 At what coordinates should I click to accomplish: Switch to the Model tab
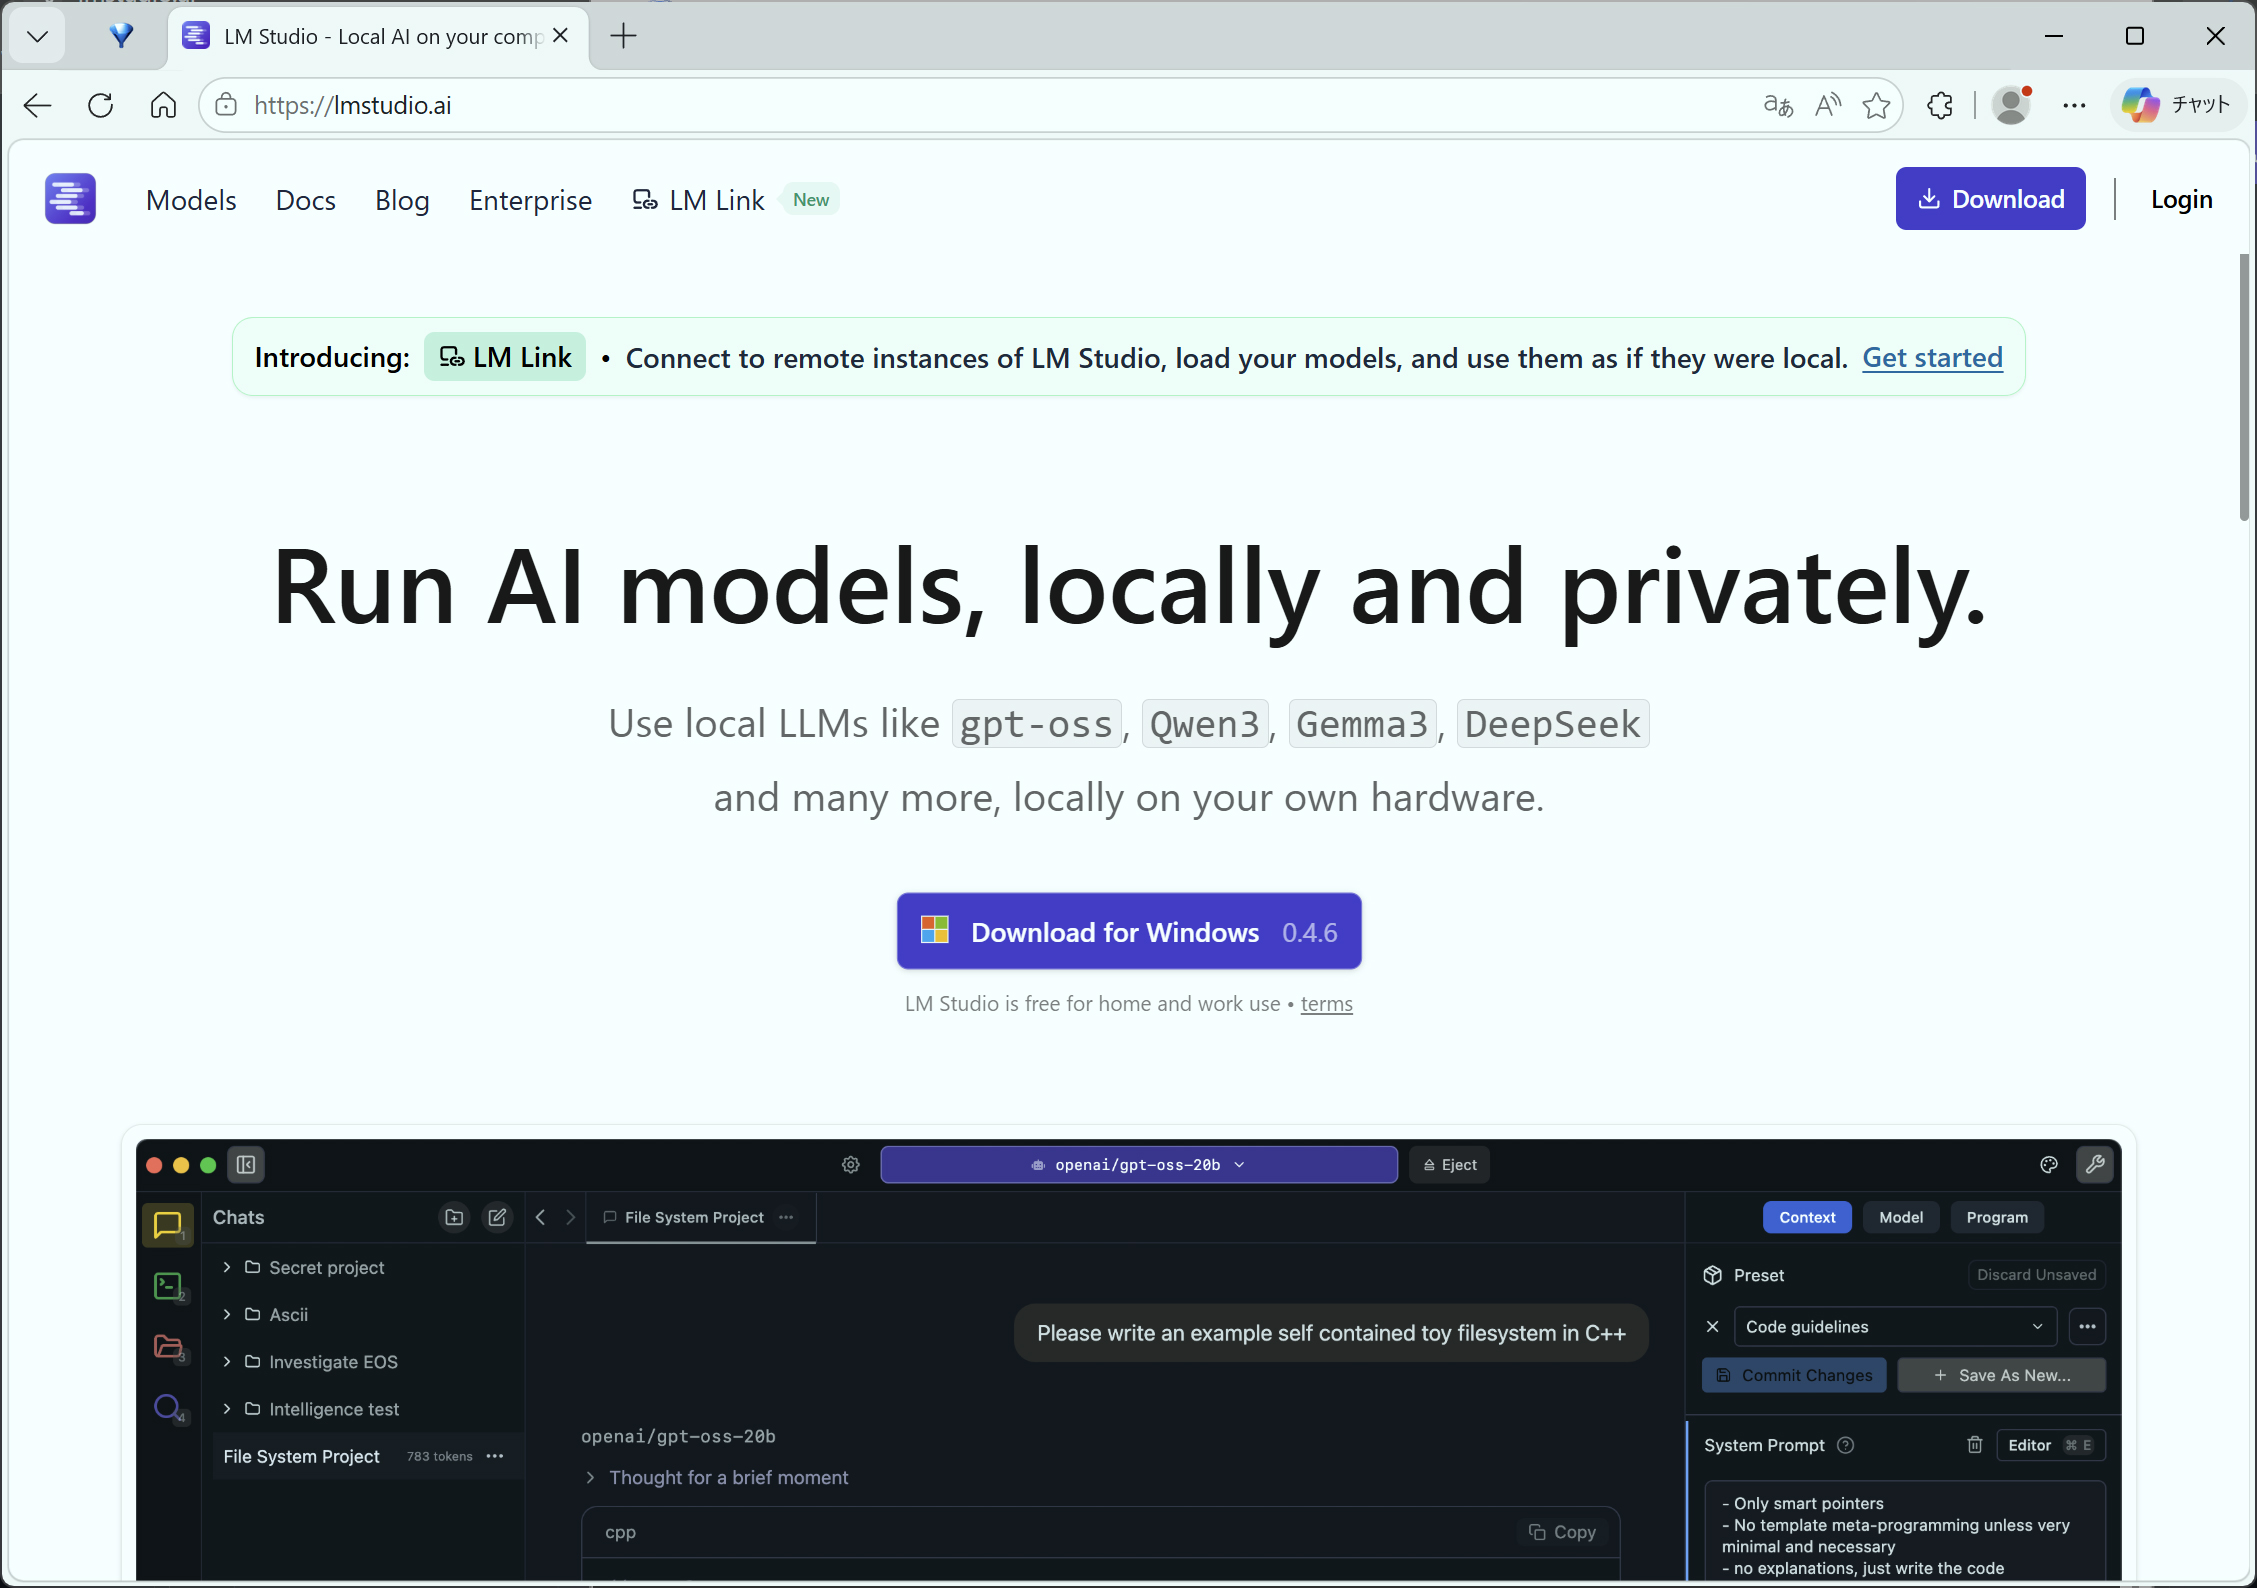[x=1901, y=1217]
